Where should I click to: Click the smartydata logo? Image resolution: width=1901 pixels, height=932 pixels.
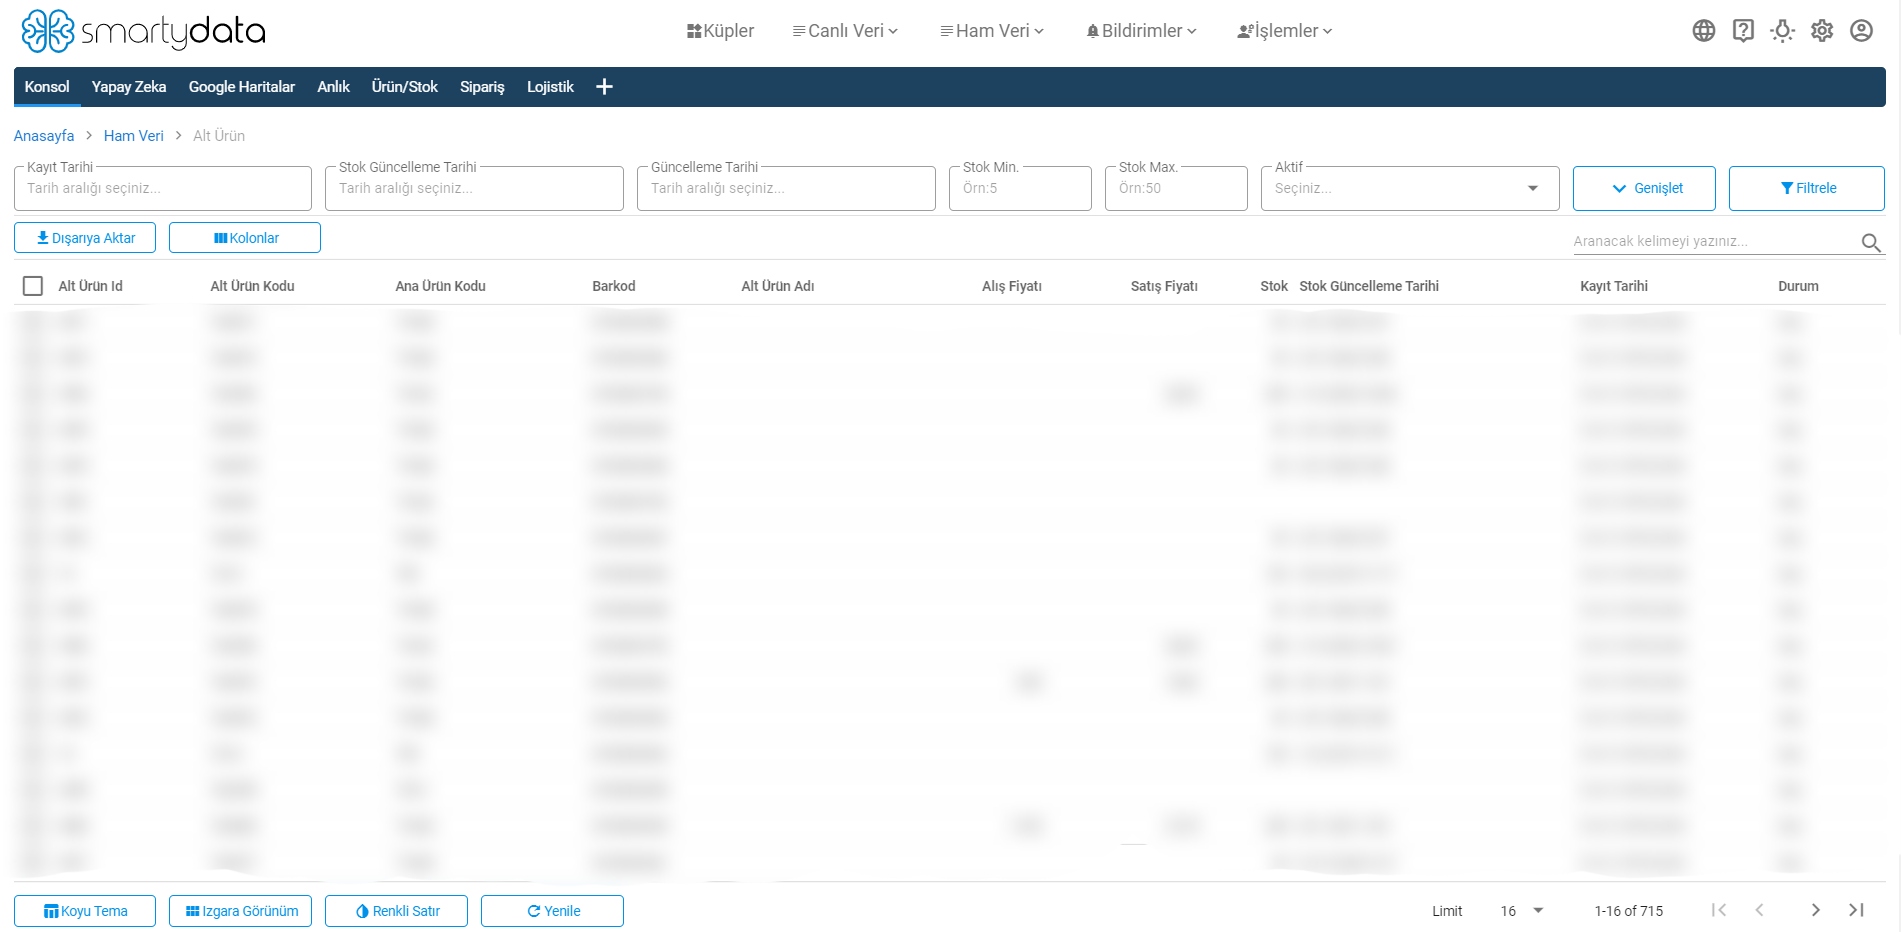click(x=143, y=31)
